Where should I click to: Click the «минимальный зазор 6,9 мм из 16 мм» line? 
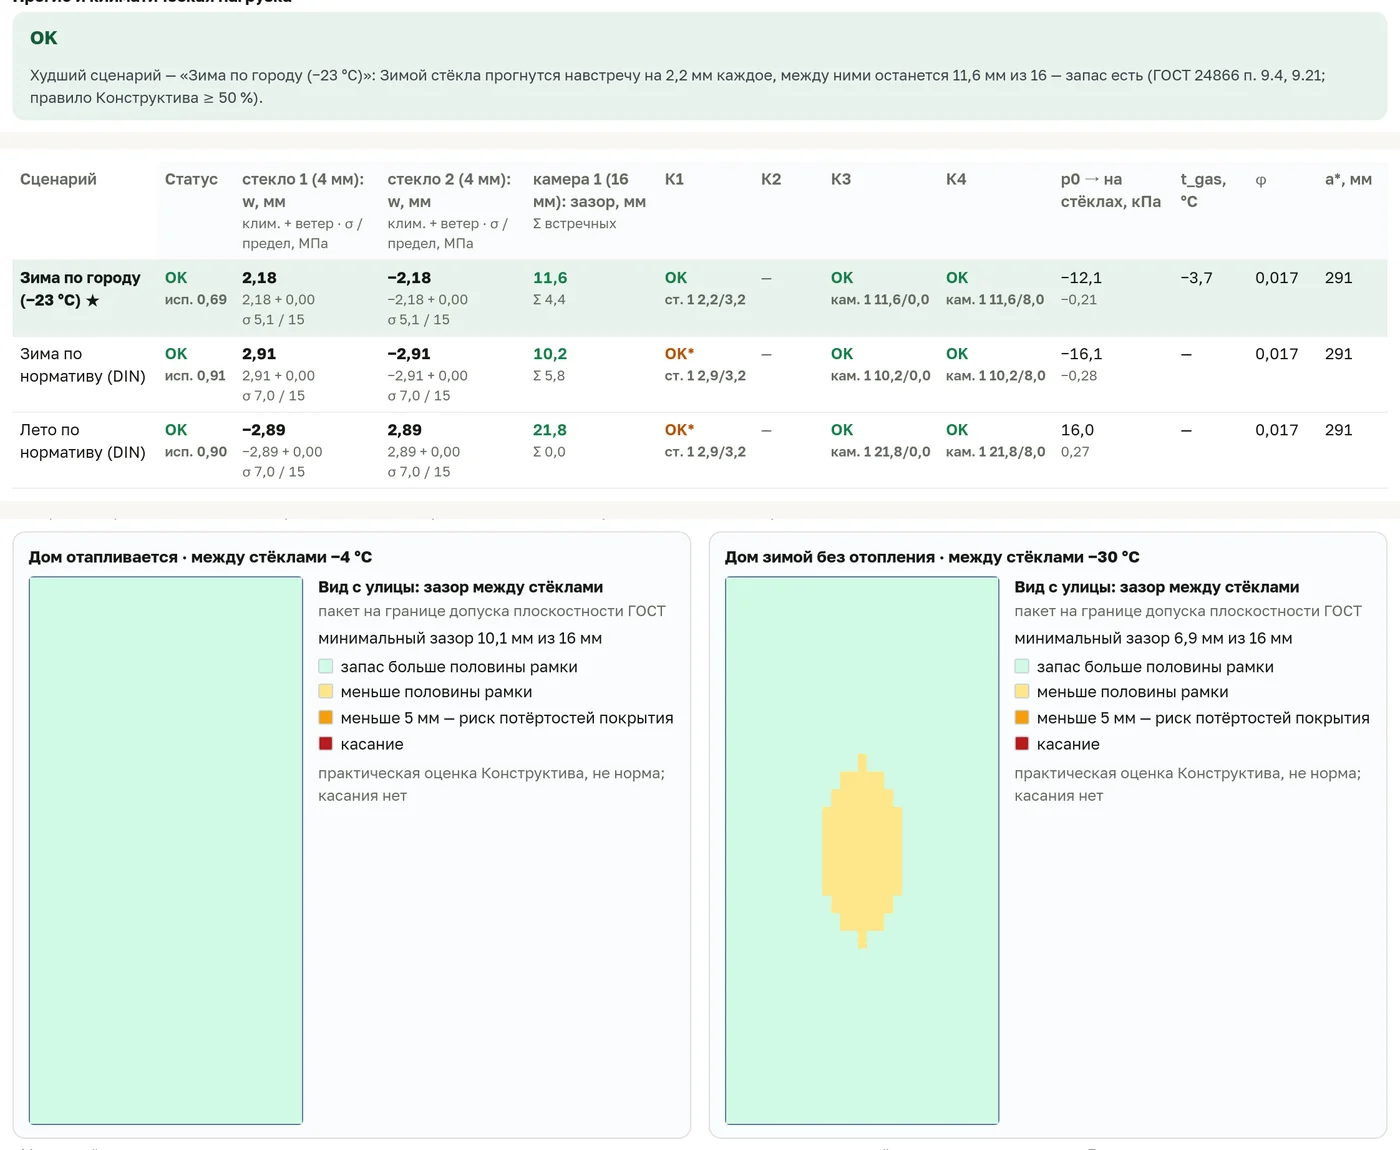1153,638
